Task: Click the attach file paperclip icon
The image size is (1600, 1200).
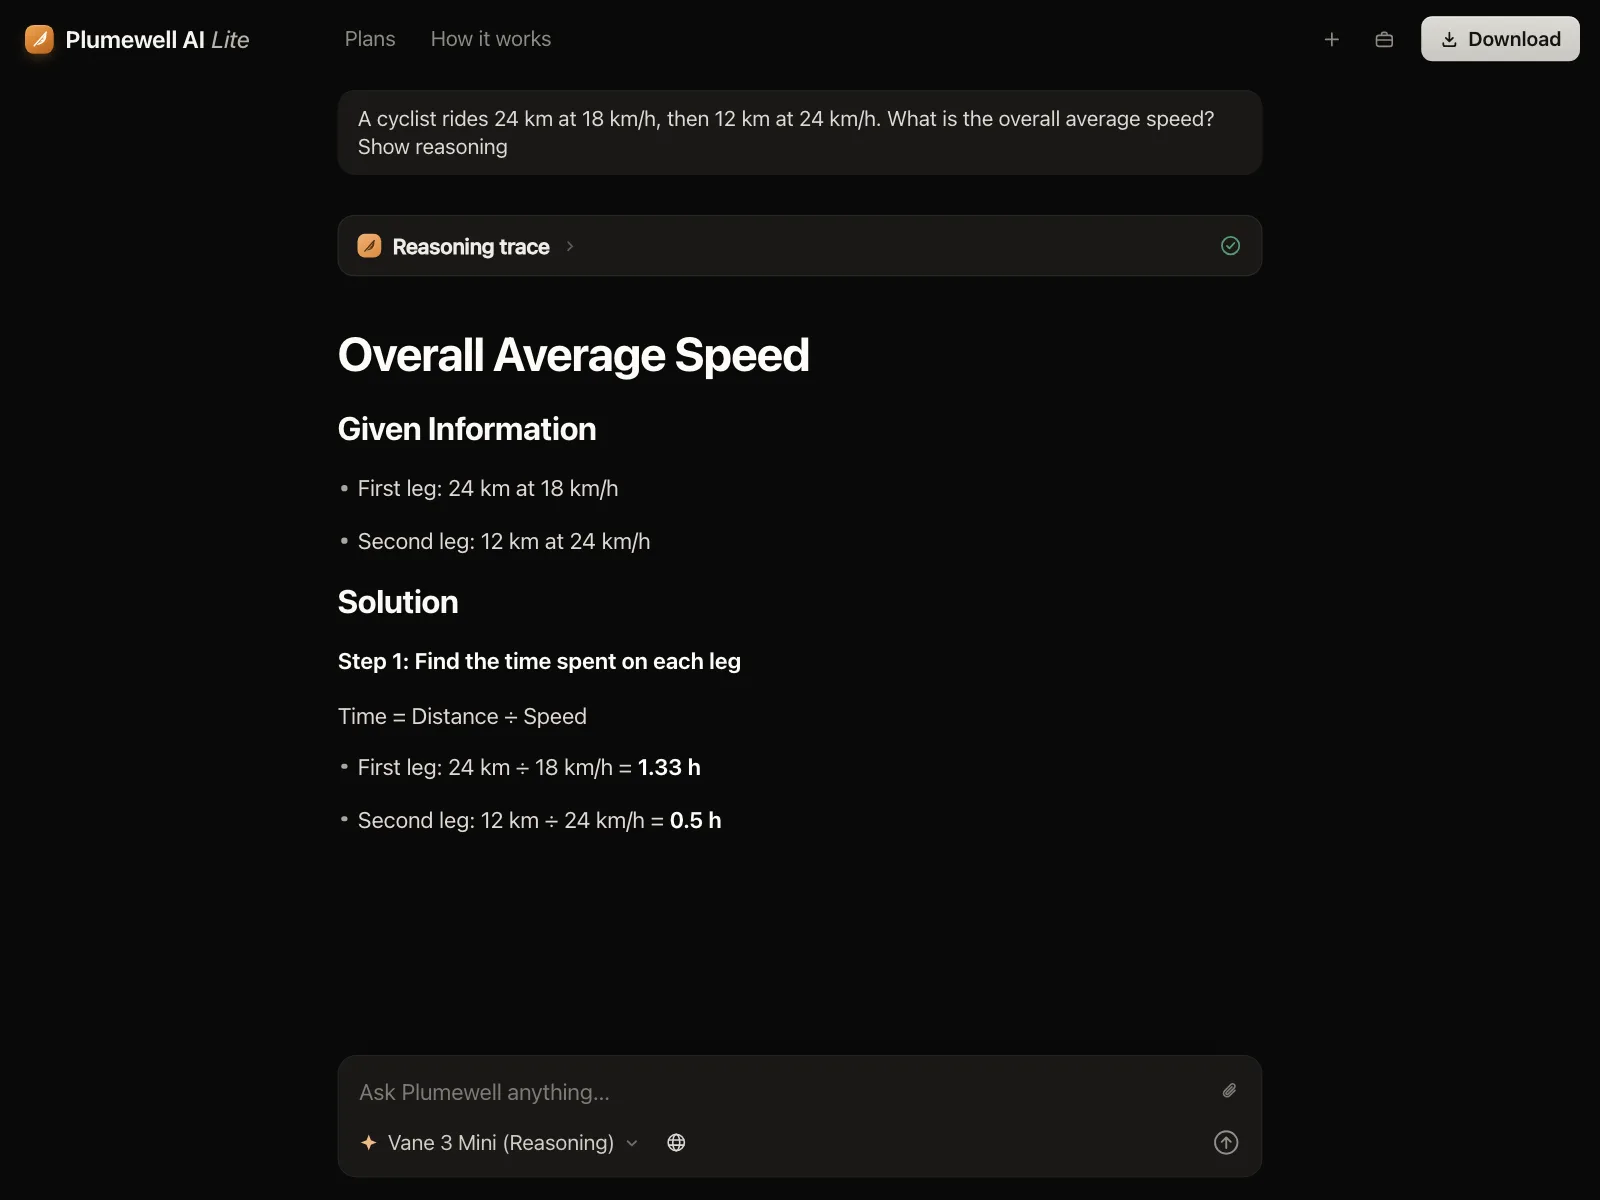Action: [1229, 1091]
